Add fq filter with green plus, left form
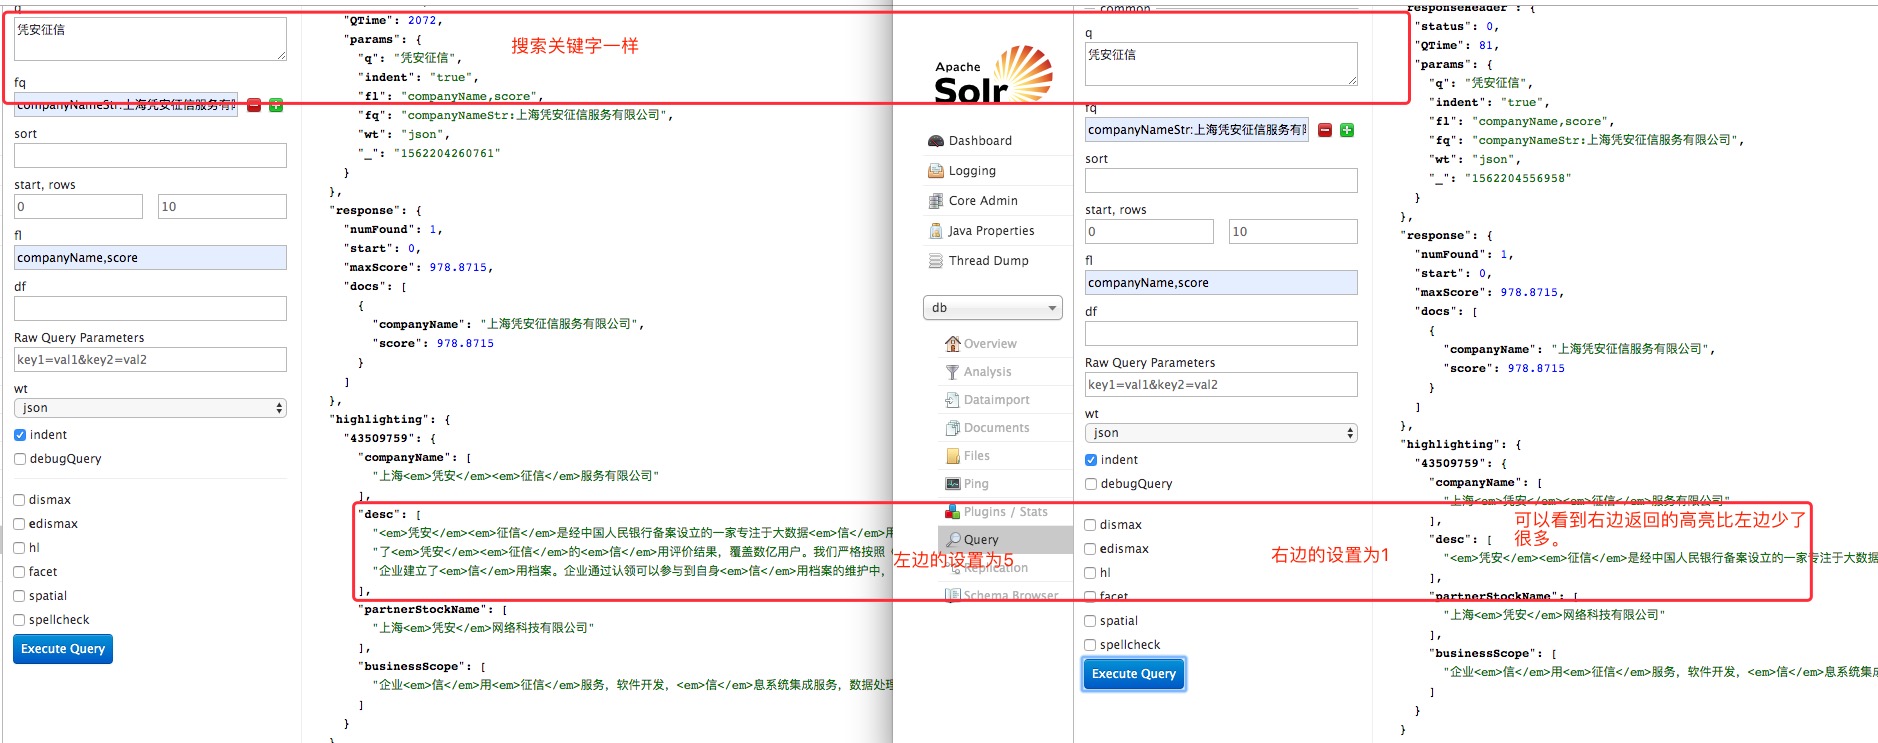Viewport: 1878px width, 743px height. (276, 105)
